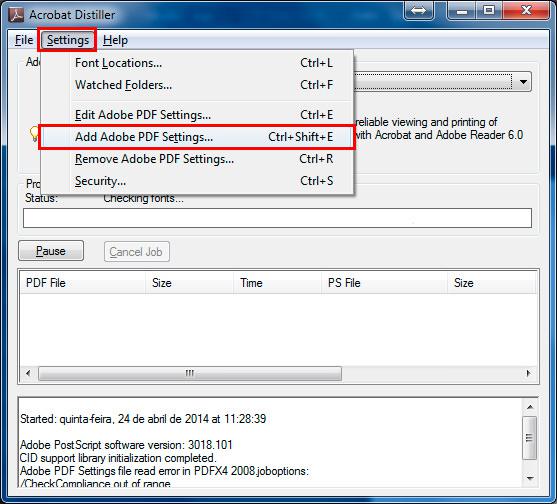
Task: Click job list scroll left arrow
Action: tap(28, 373)
